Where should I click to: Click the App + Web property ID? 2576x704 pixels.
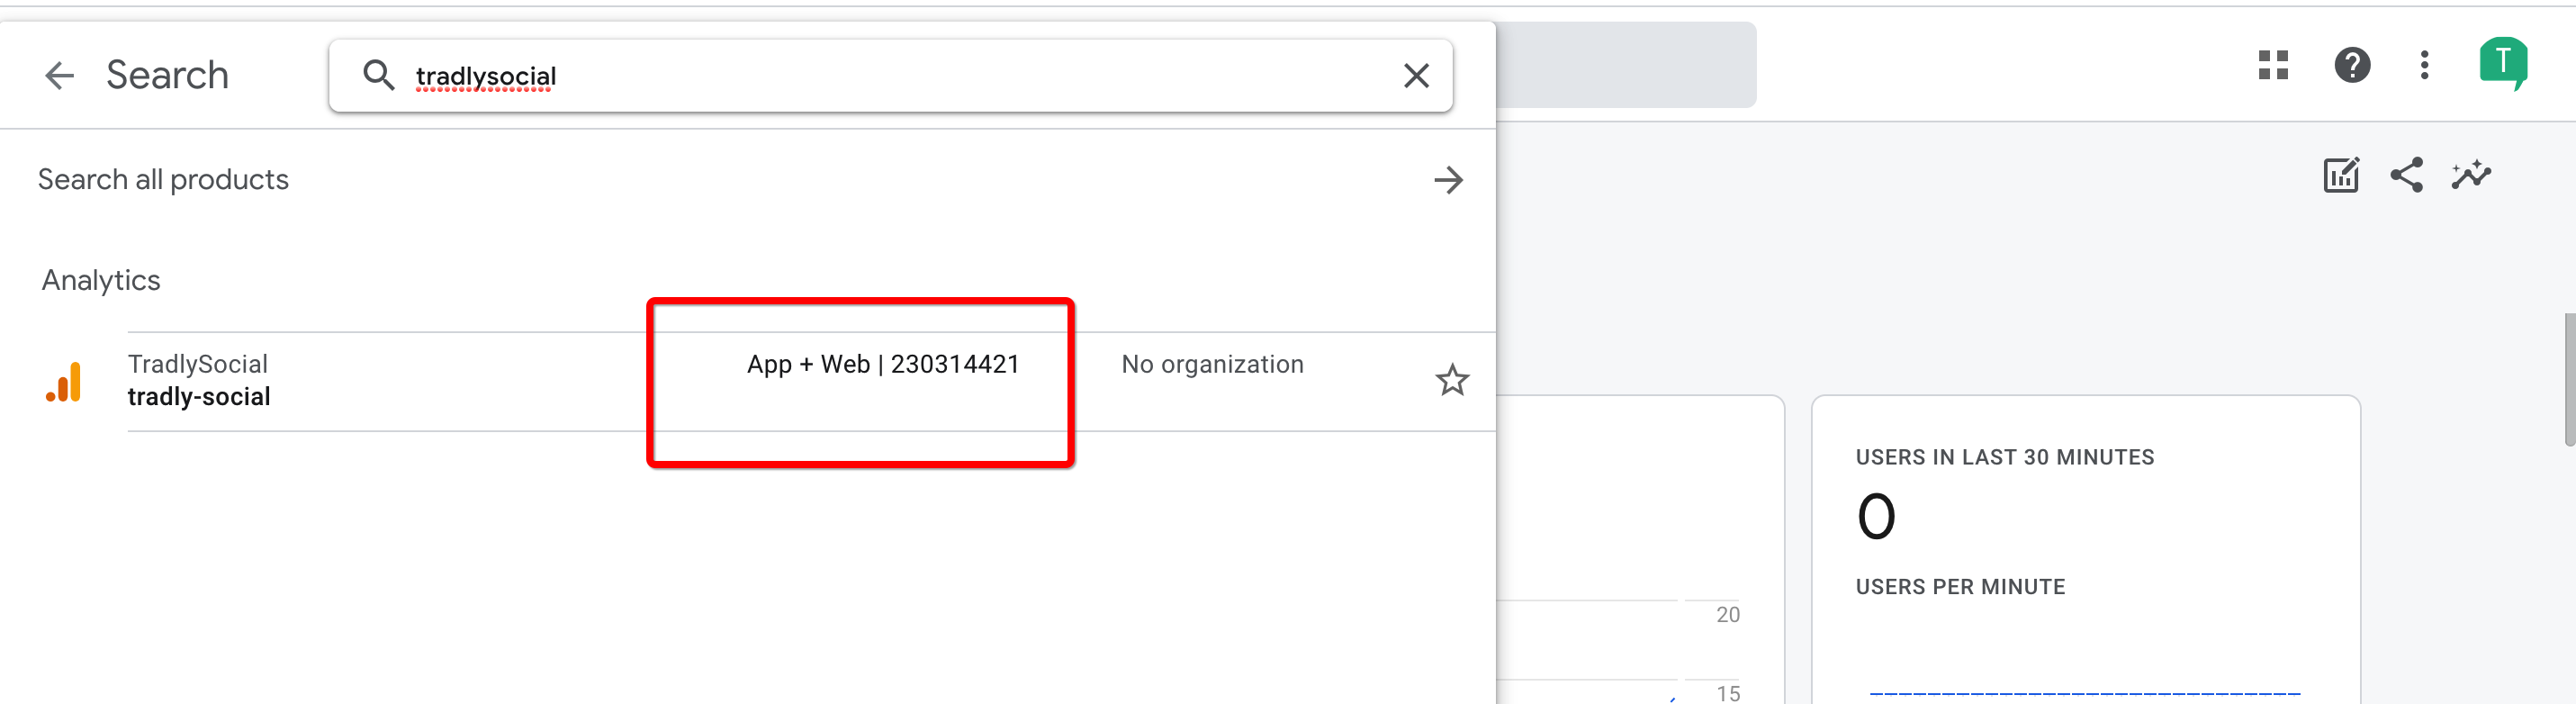882,365
